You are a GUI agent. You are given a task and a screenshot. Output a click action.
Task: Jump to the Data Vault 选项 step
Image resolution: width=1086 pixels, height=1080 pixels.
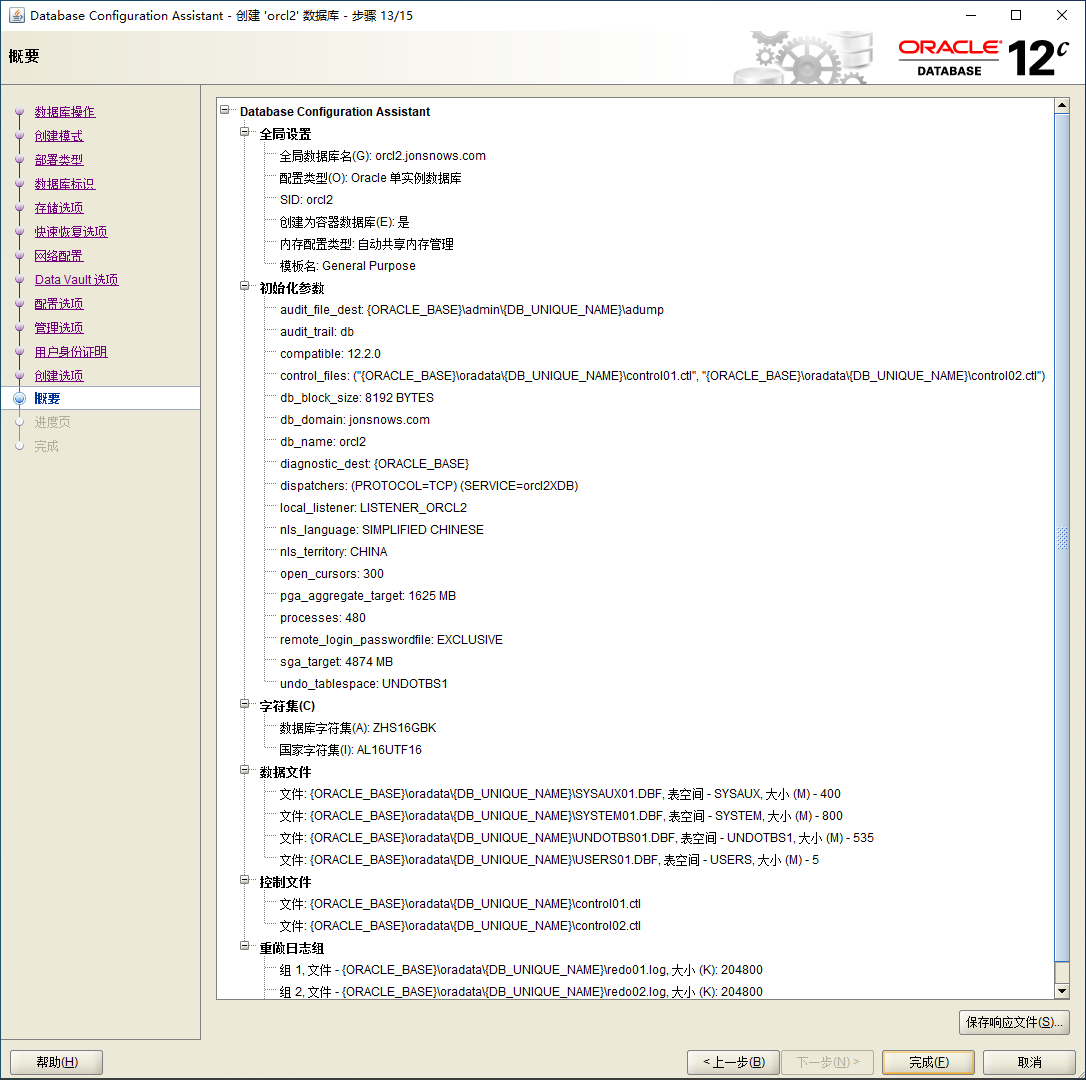76,280
